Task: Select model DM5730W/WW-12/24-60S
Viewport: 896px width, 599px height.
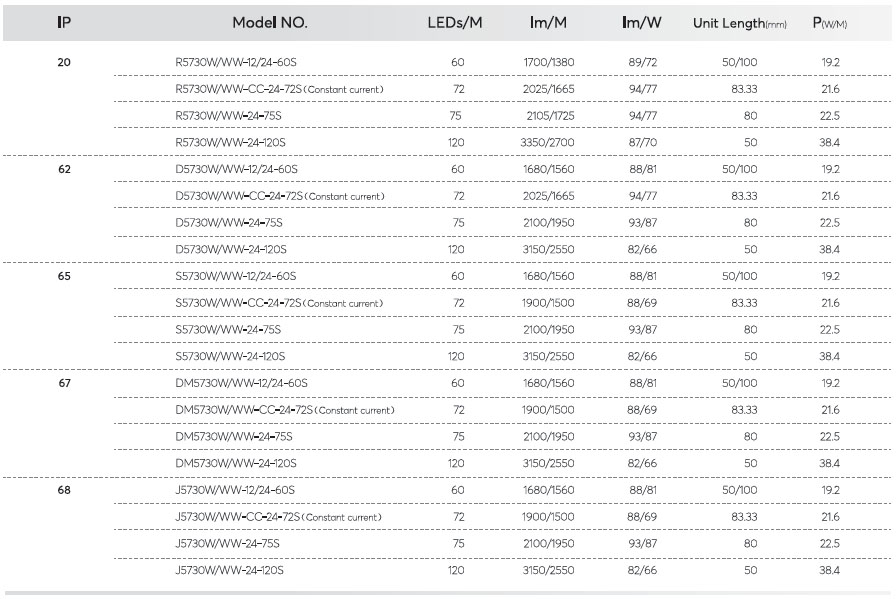Action: (x=241, y=384)
